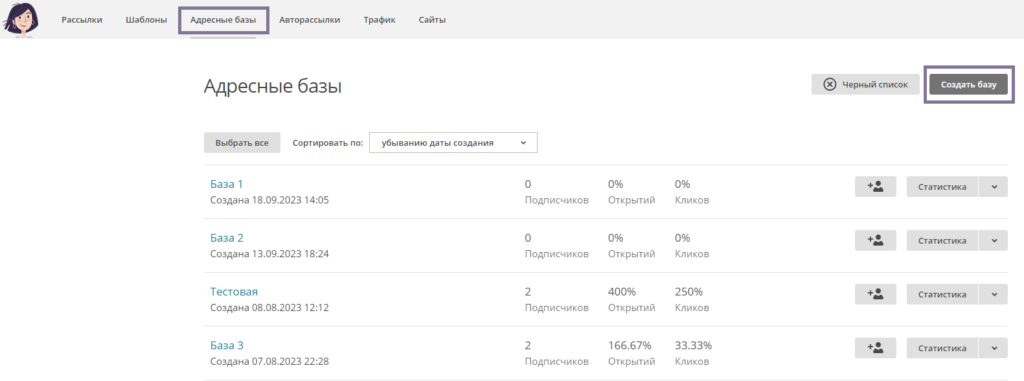View Статистика for База 3
Screen dimensions: 1024x381
pos(942,348)
